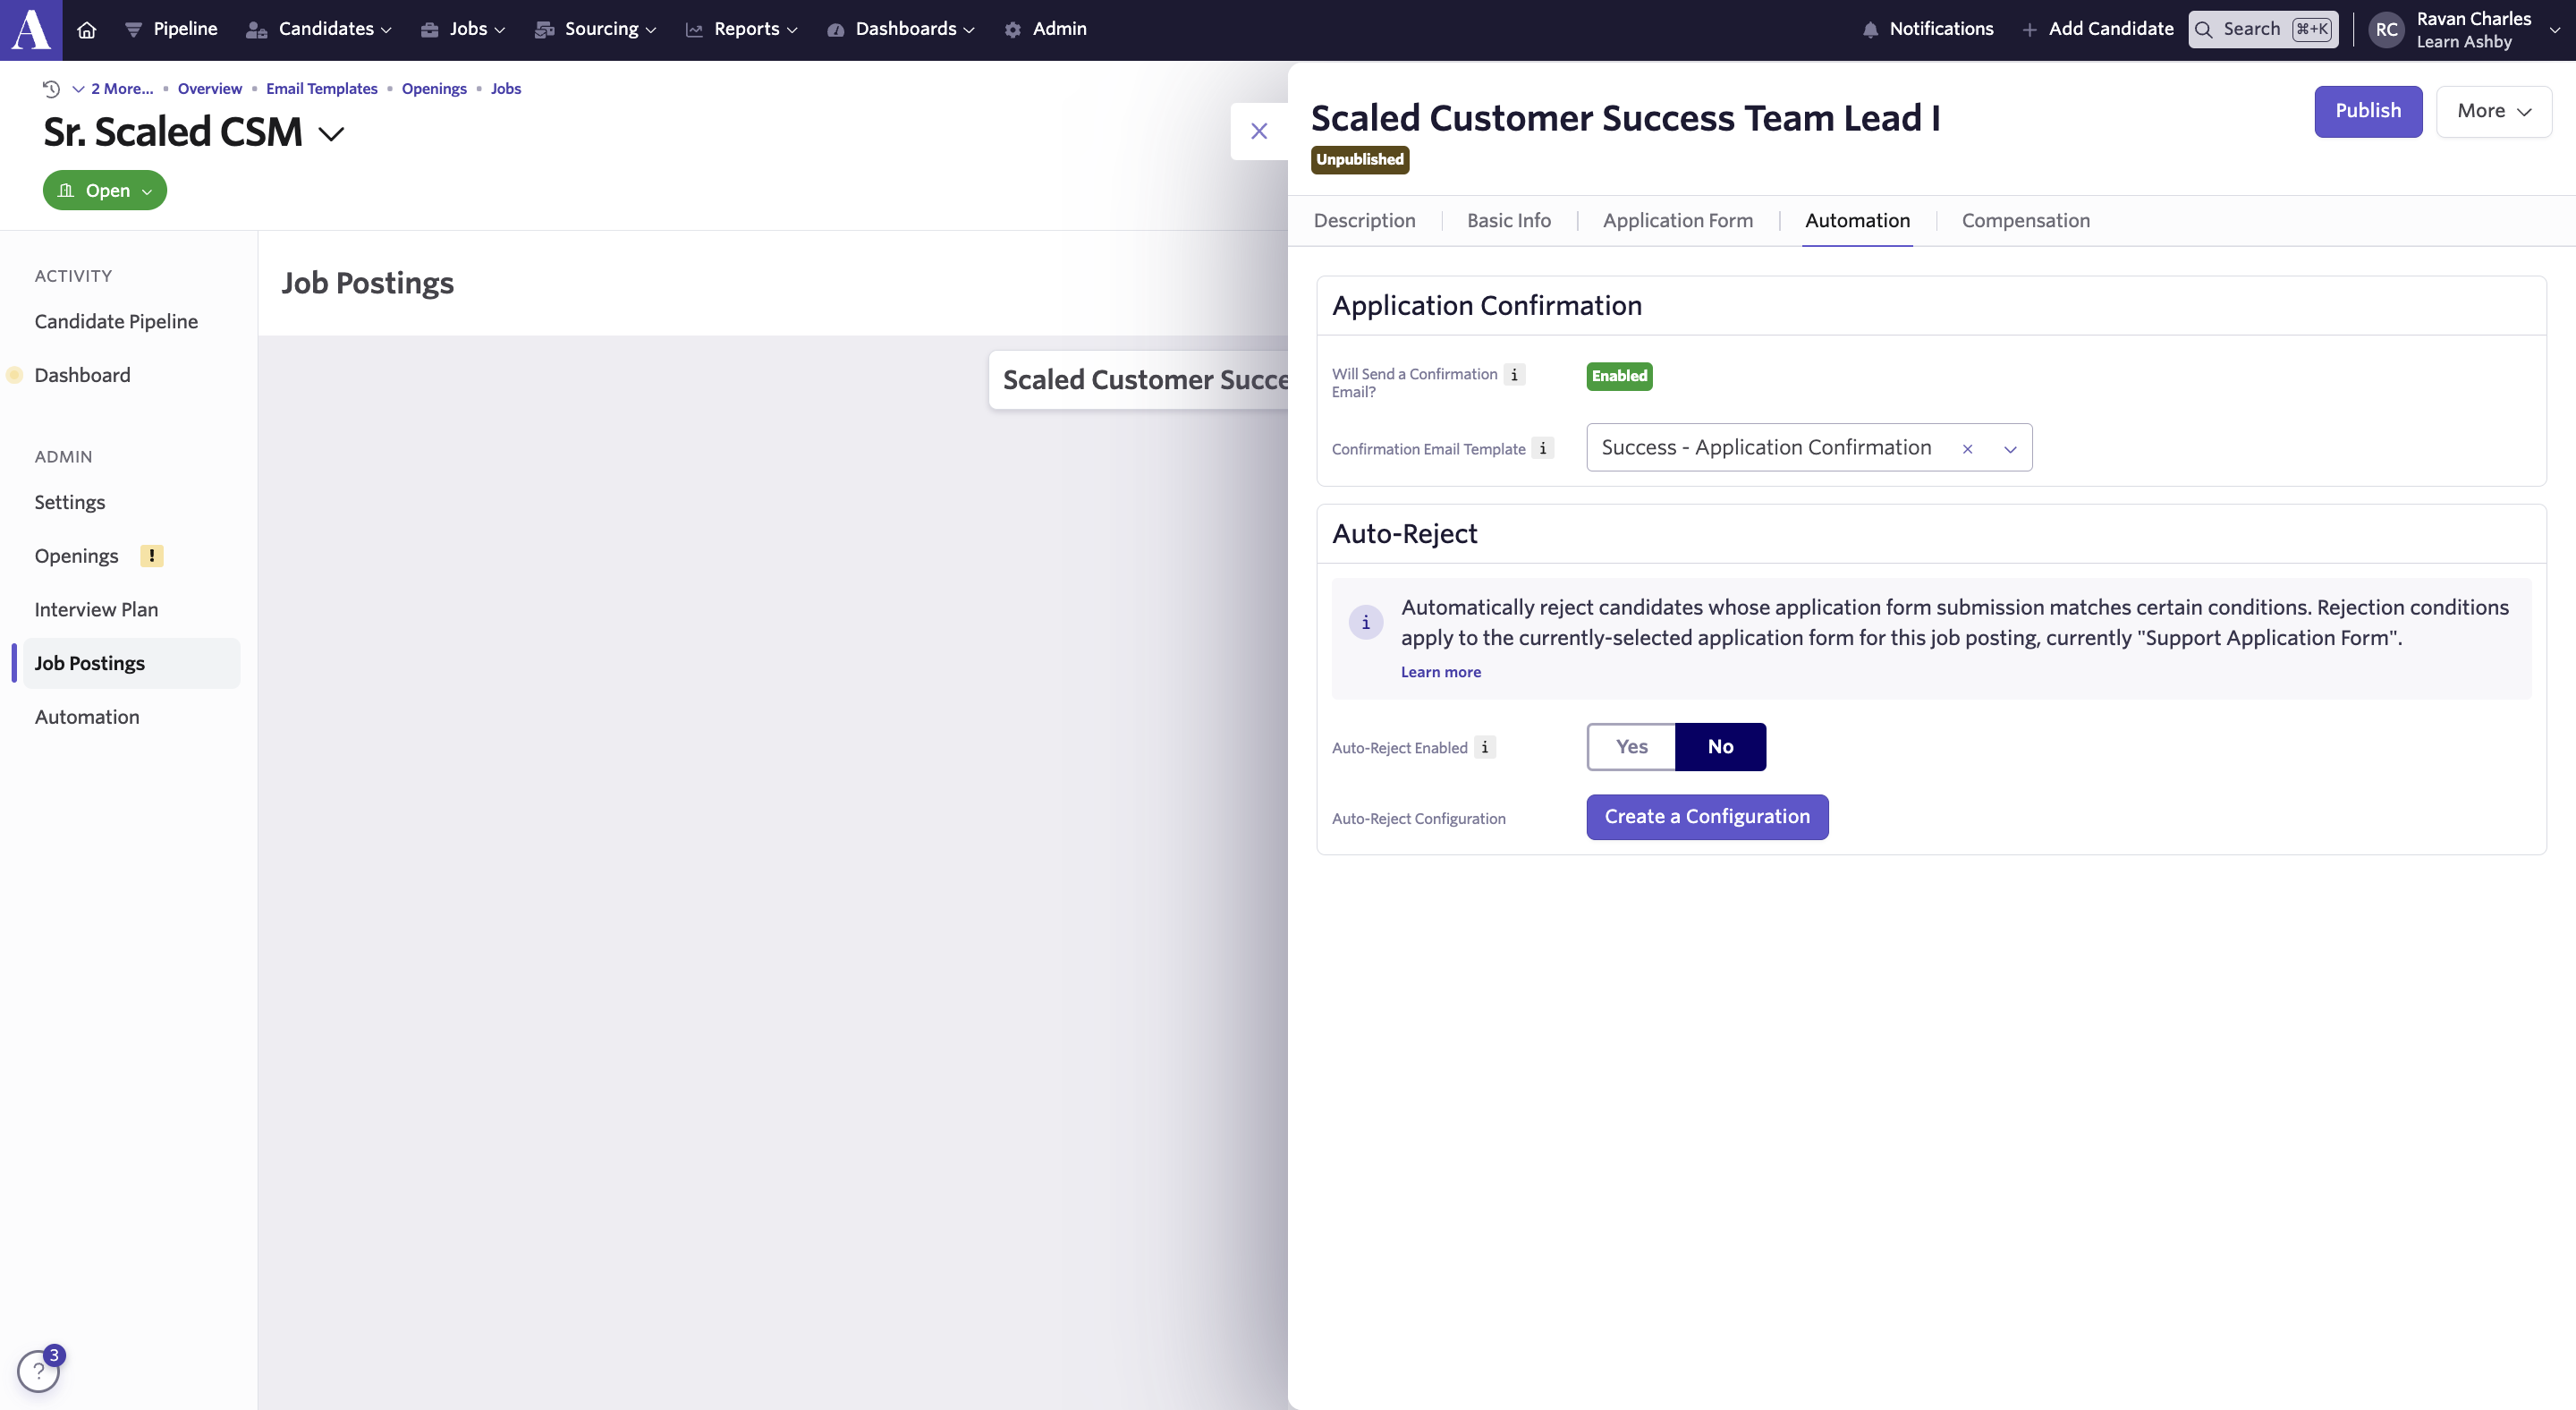
Task: Show info for Confirmation Email Template
Action: point(1543,448)
